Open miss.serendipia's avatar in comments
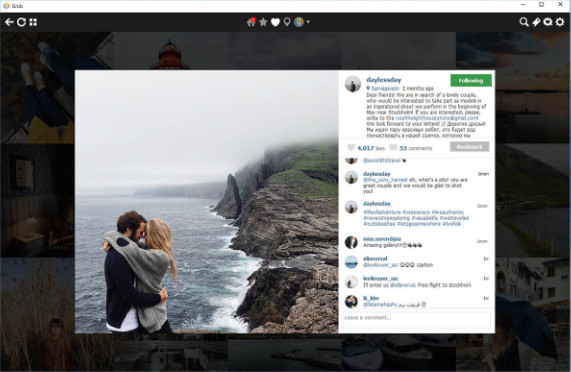Viewport: 571px width, 372px height. (x=351, y=242)
